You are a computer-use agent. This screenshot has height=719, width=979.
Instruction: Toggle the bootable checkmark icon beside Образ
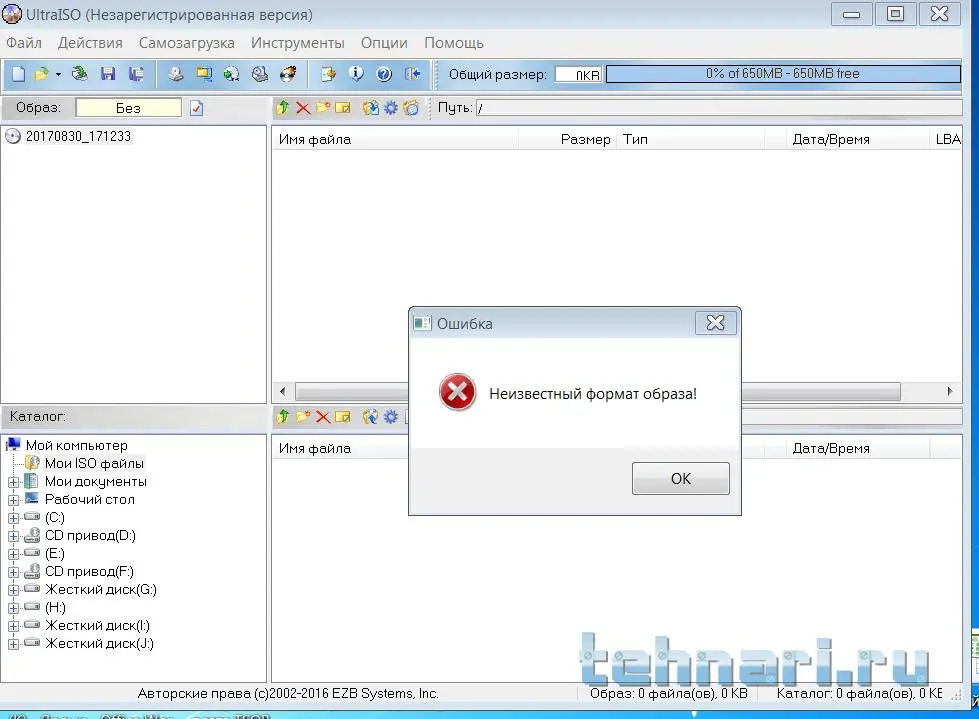tap(196, 109)
